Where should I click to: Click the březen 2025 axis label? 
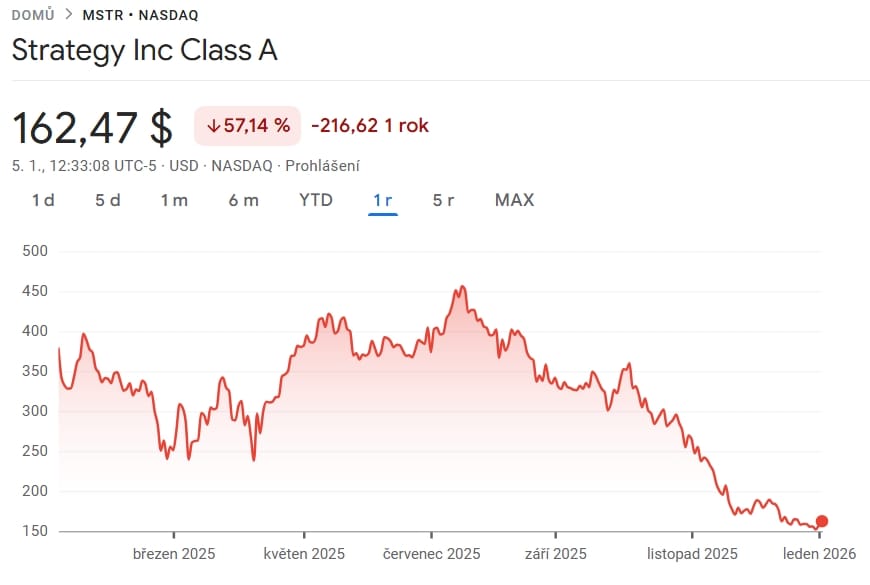point(174,553)
